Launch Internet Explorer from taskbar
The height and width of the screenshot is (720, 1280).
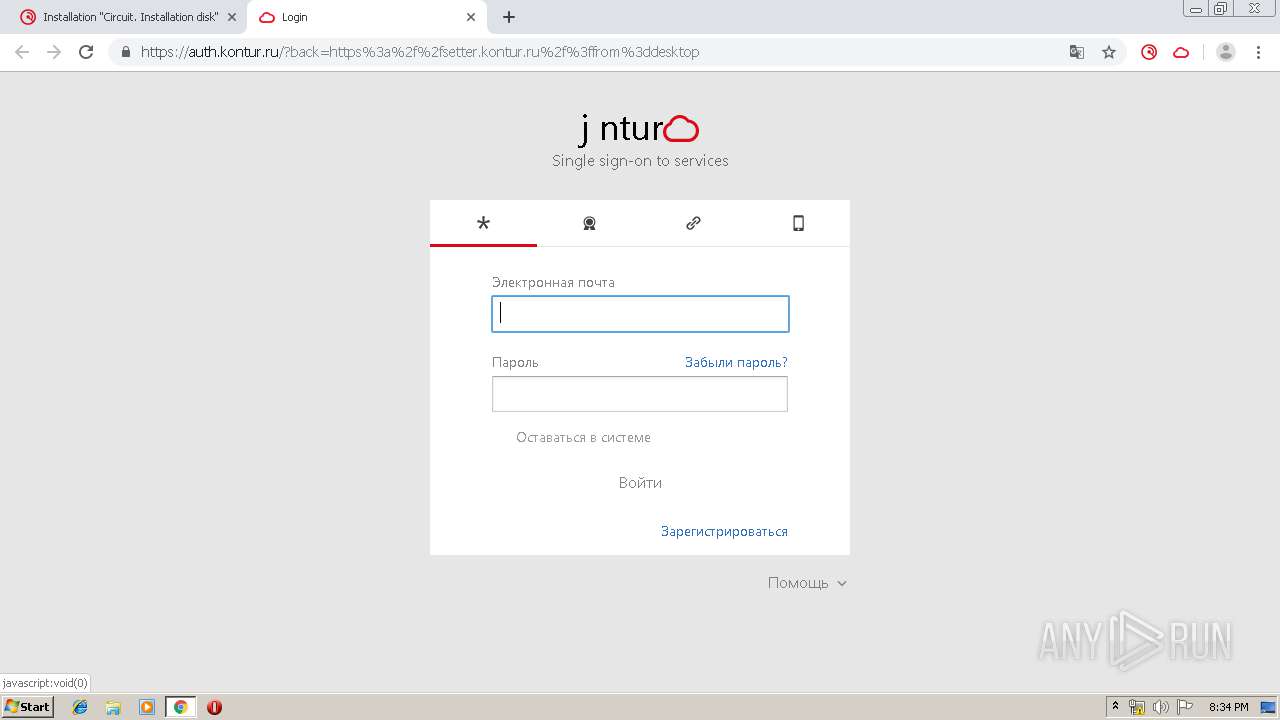coord(80,707)
